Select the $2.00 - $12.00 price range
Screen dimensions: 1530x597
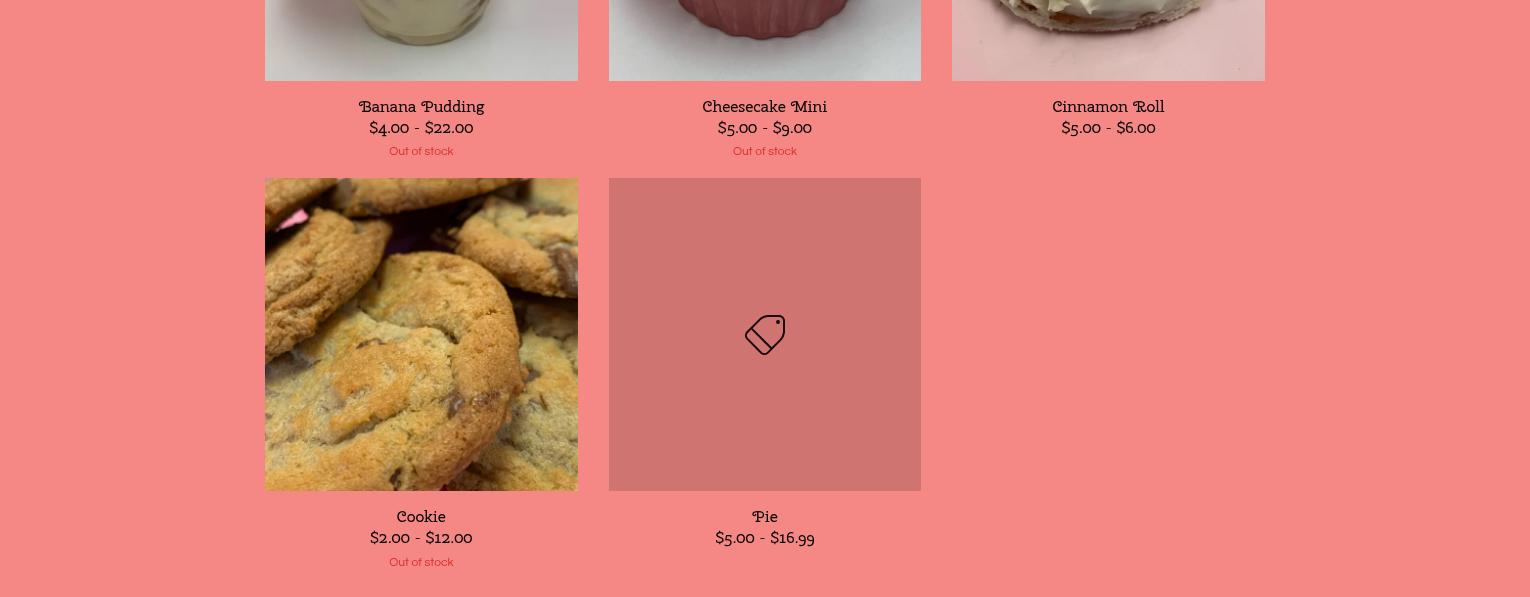(x=421, y=538)
